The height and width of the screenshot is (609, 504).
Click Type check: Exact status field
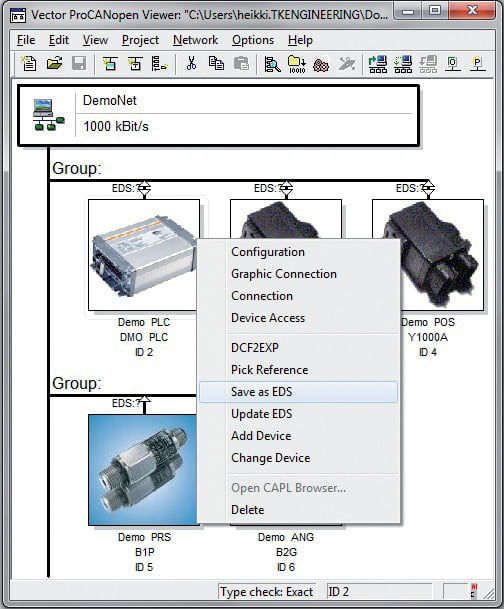click(x=267, y=592)
